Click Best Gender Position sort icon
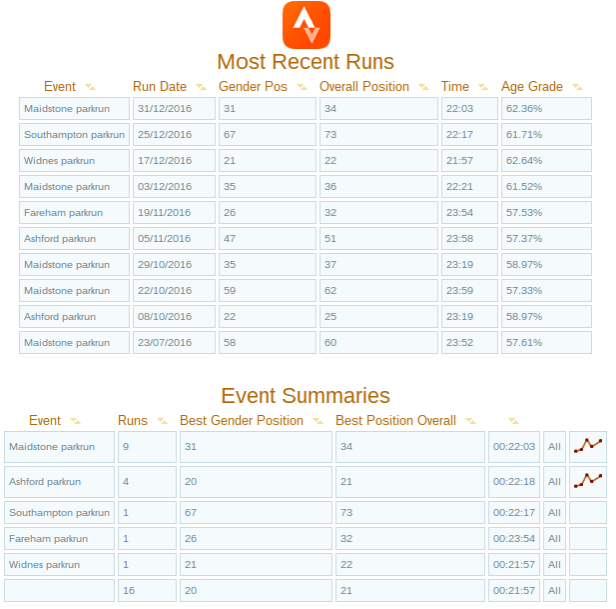 [318, 422]
